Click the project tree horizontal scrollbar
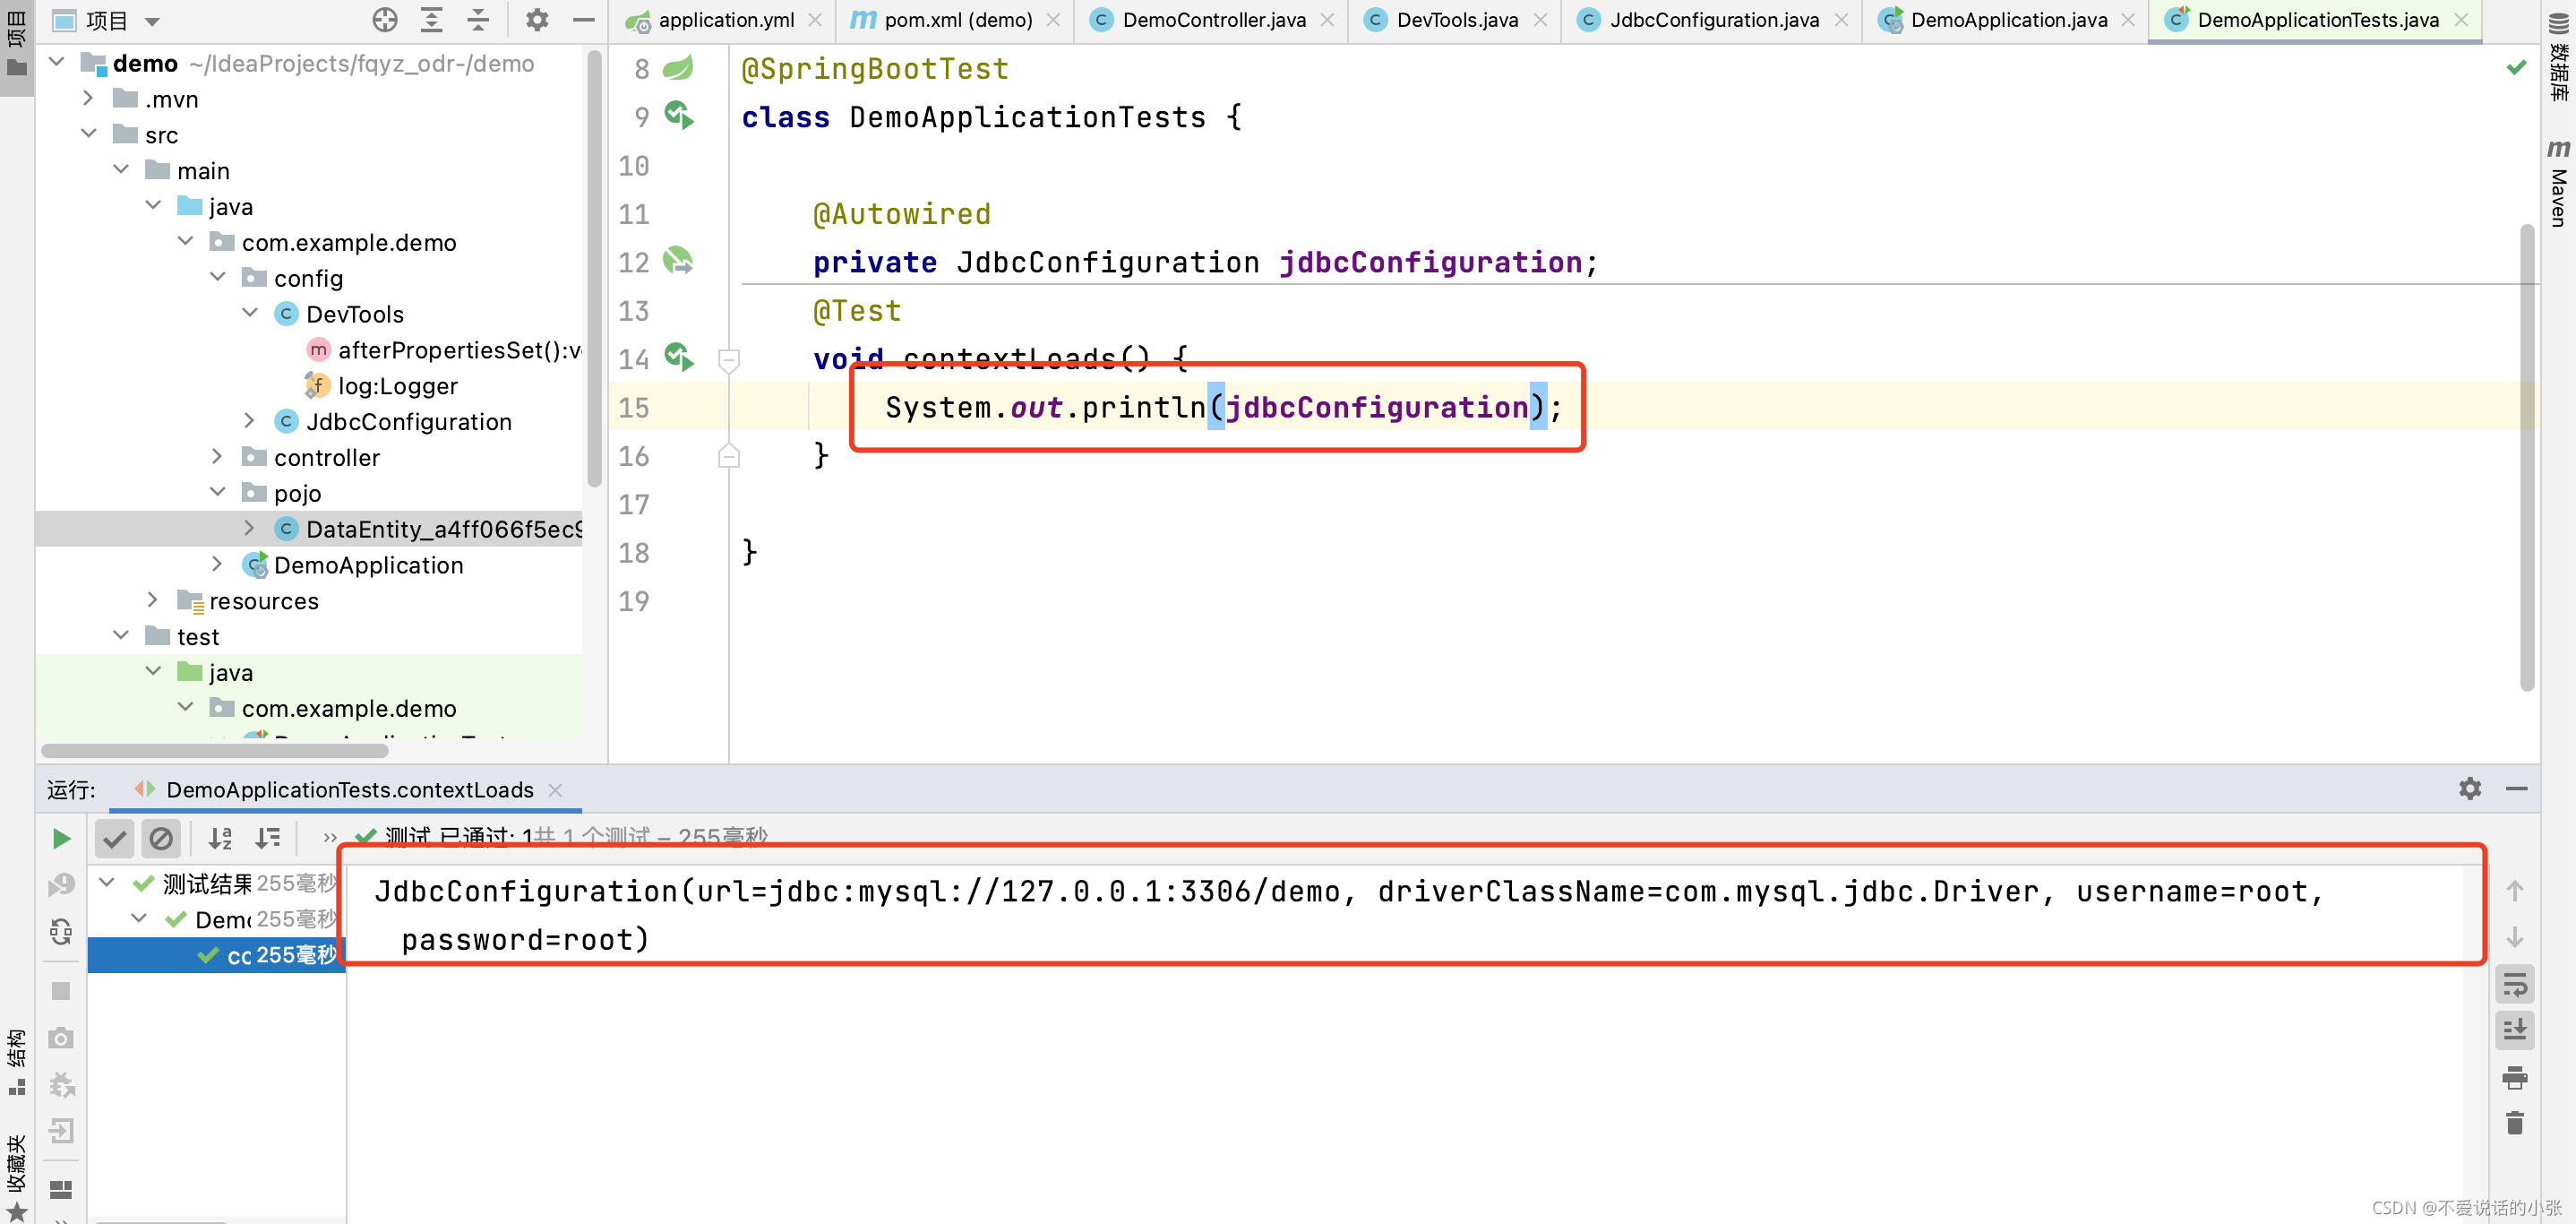The width and height of the screenshot is (2576, 1224). pyautogui.click(x=215, y=750)
